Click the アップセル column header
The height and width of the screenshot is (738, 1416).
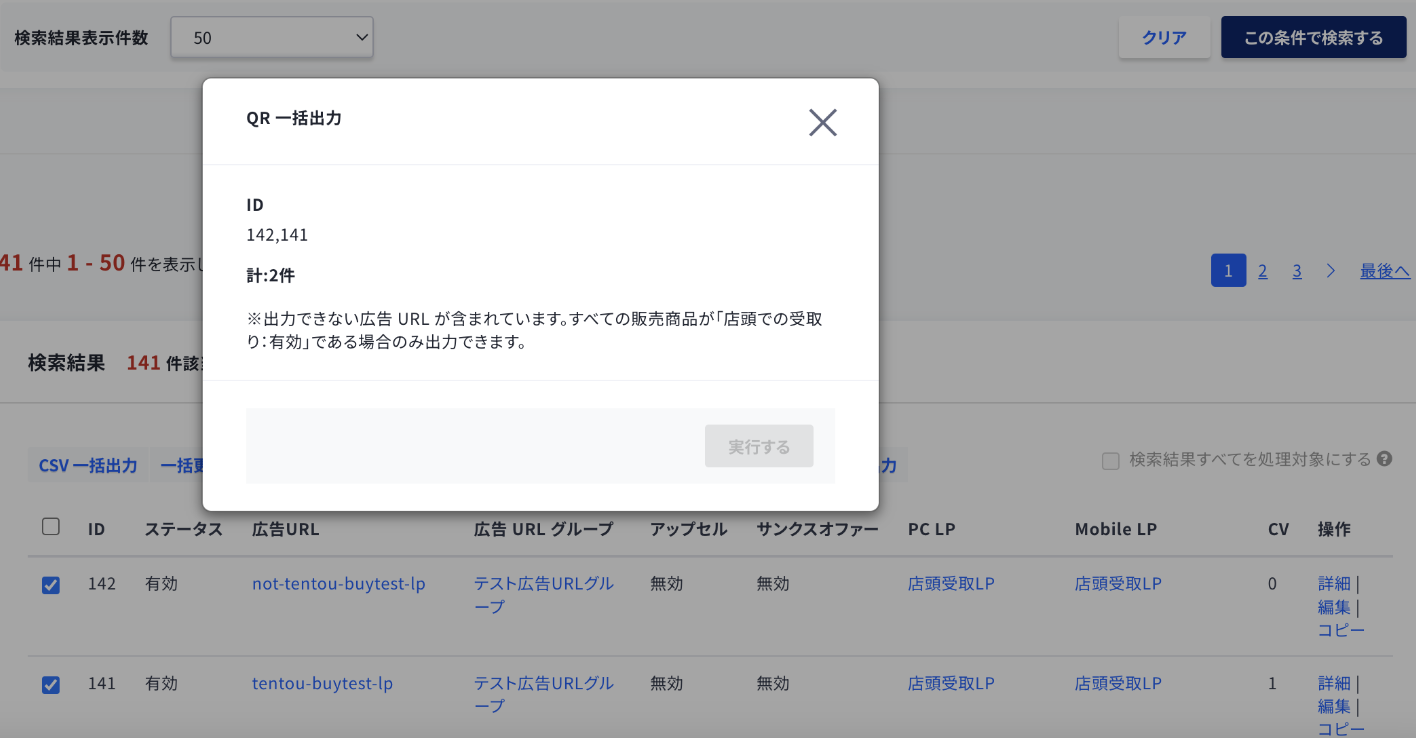(689, 529)
